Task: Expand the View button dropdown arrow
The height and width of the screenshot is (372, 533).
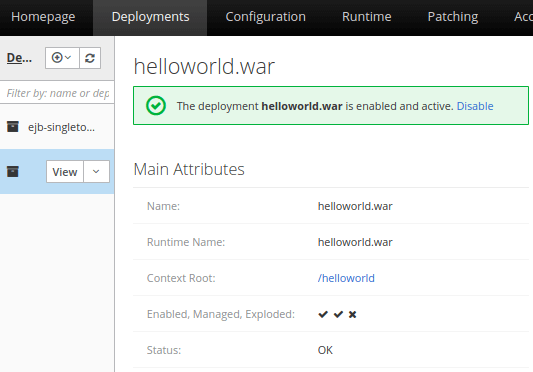Action: pos(97,172)
